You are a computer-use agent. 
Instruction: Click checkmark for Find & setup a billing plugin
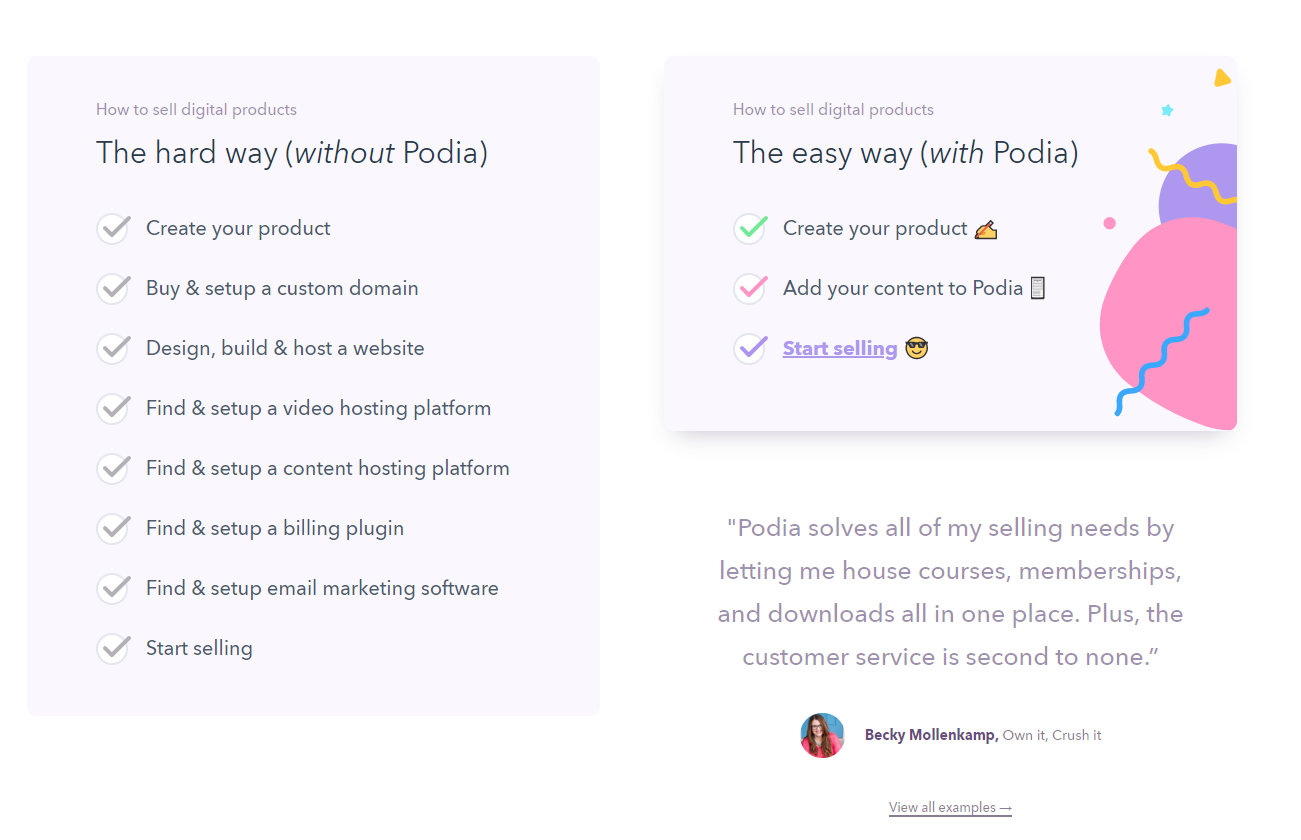(x=113, y=528)
